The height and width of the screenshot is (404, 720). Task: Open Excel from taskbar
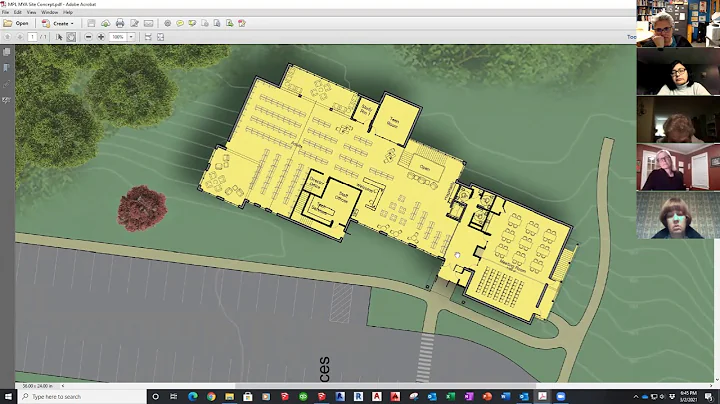pos(450,396)
